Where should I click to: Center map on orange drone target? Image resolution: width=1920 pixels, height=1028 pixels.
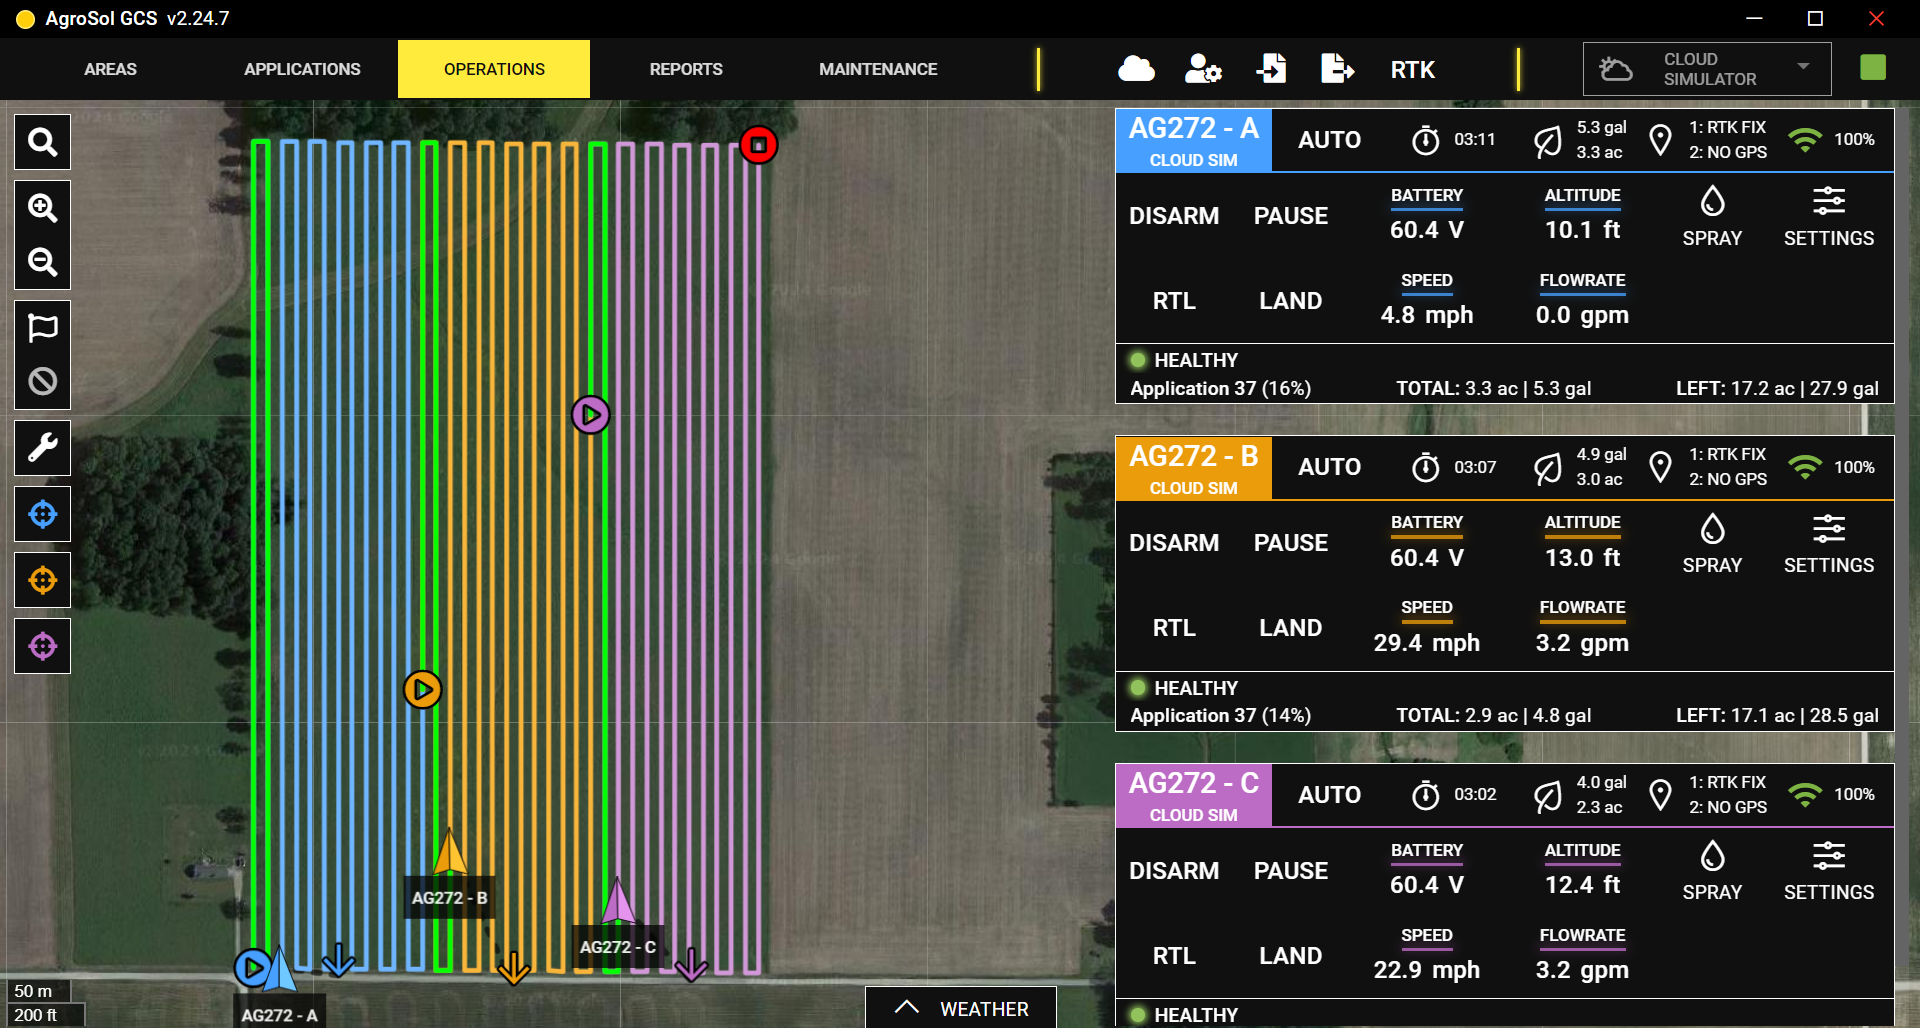pos(42,581)
